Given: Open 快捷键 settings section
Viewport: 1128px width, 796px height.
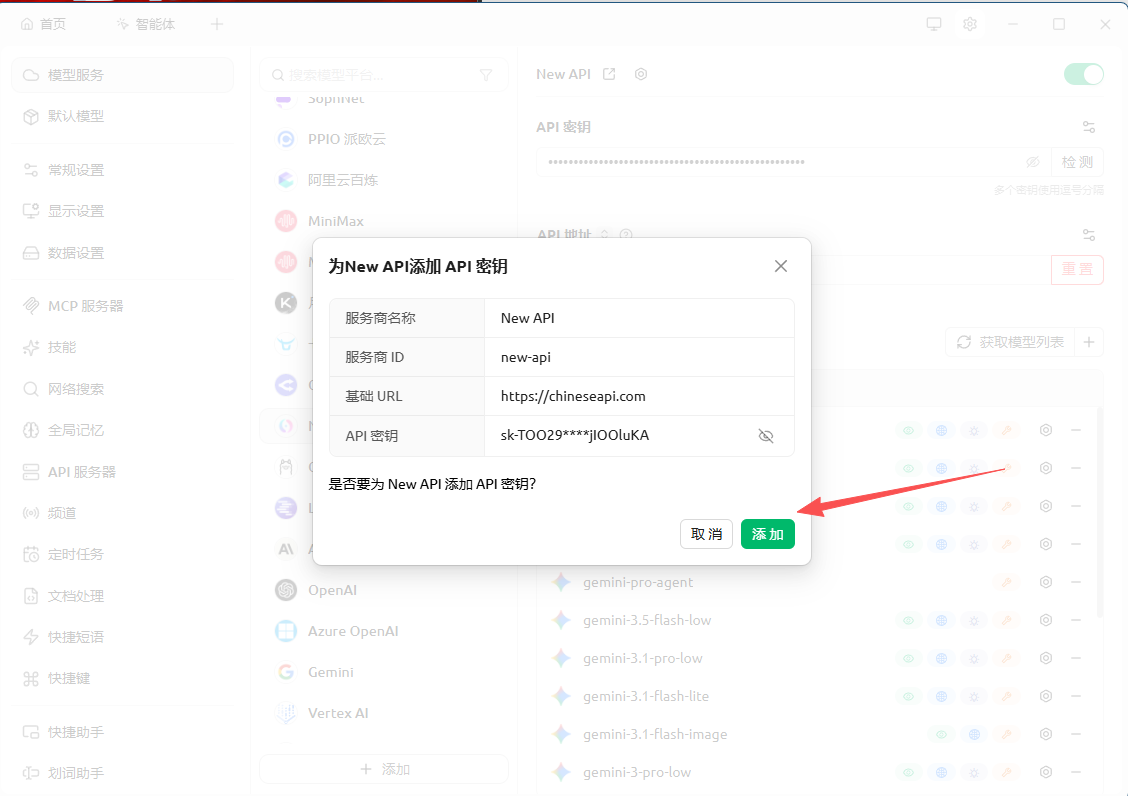Looking at the screenshot, I should point(122,679).
